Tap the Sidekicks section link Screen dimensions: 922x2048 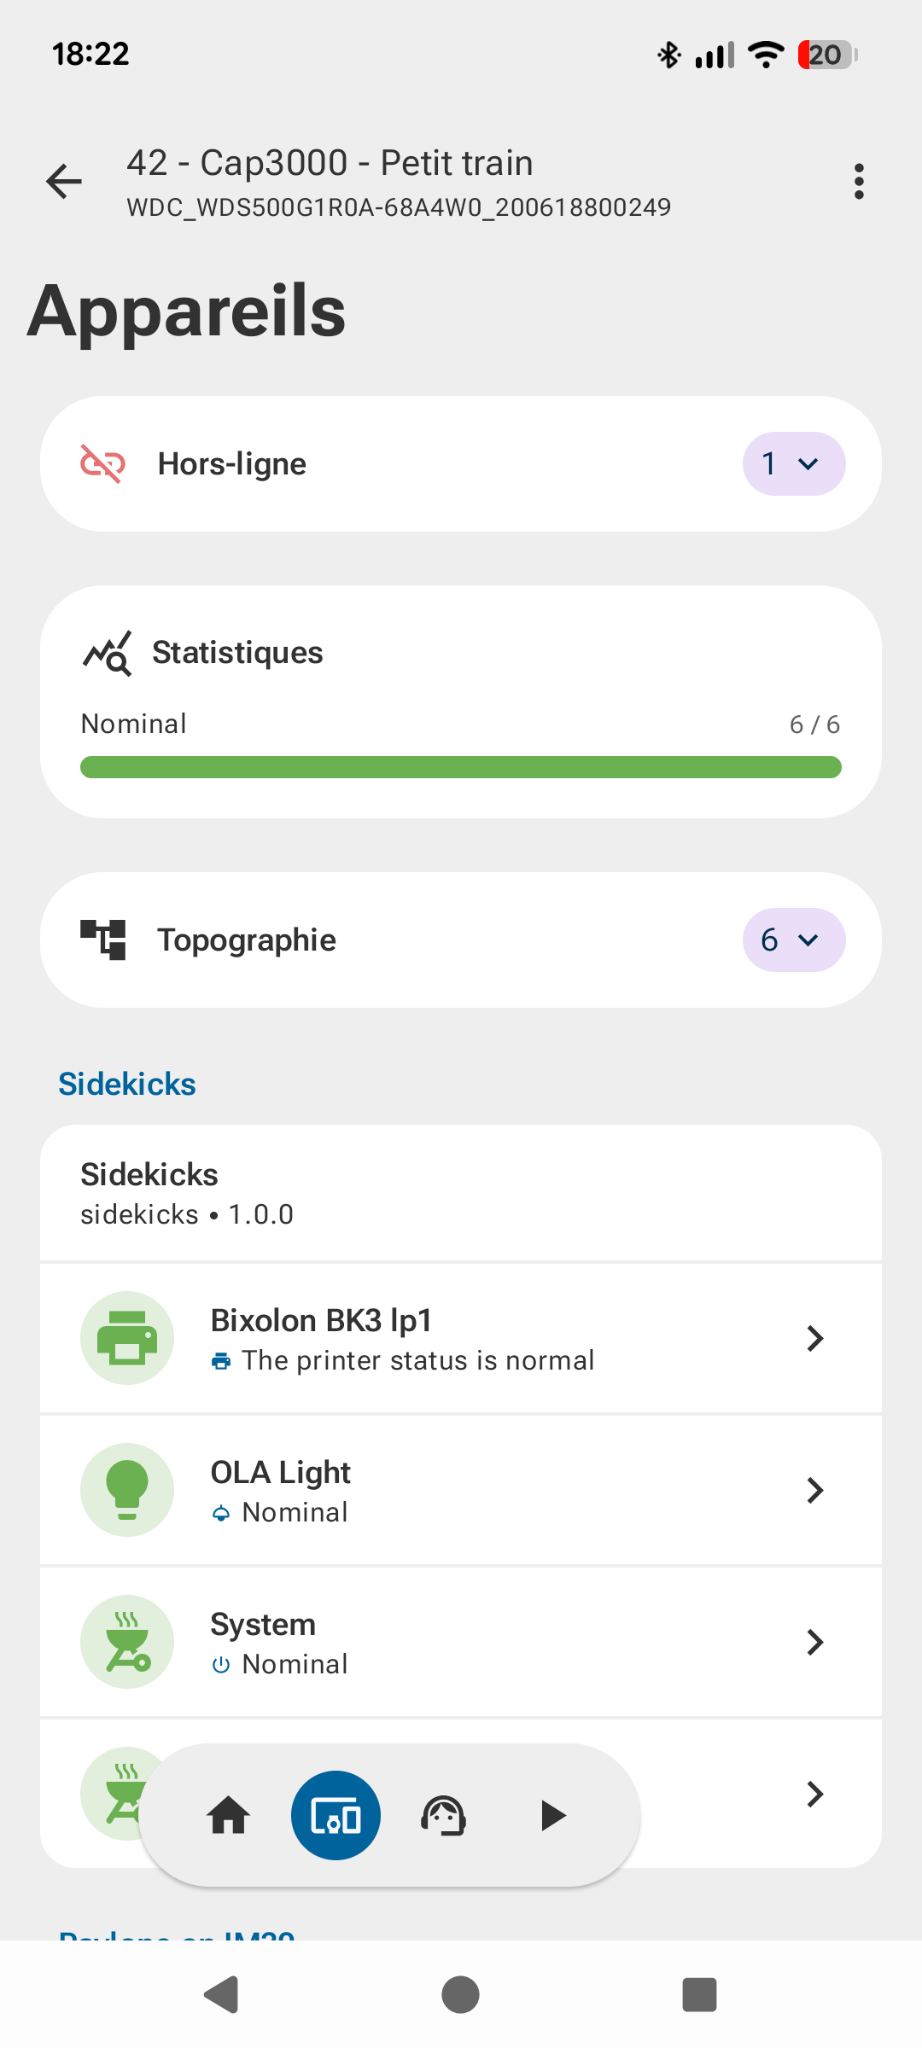pos(127,1084)
